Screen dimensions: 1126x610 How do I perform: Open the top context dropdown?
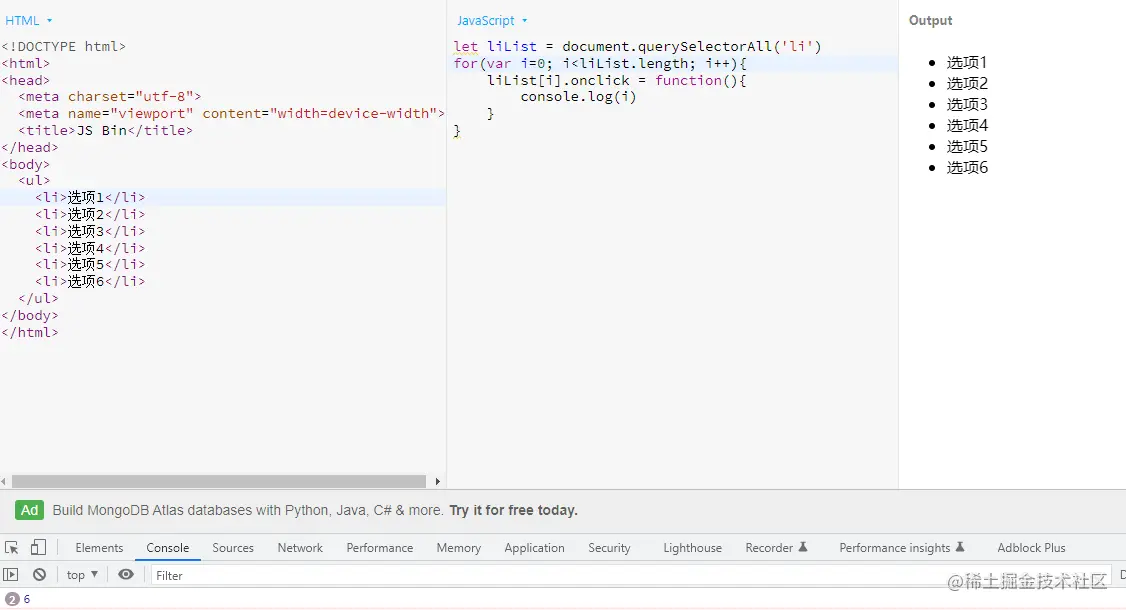click(x=82, y=575)
